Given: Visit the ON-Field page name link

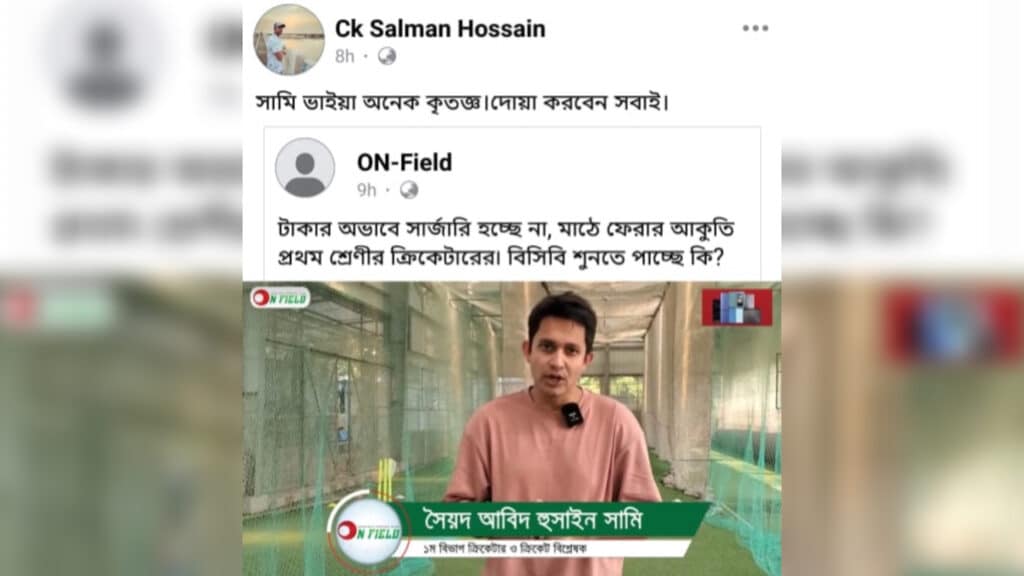Looking at the screenshot, I should (404, 162).
